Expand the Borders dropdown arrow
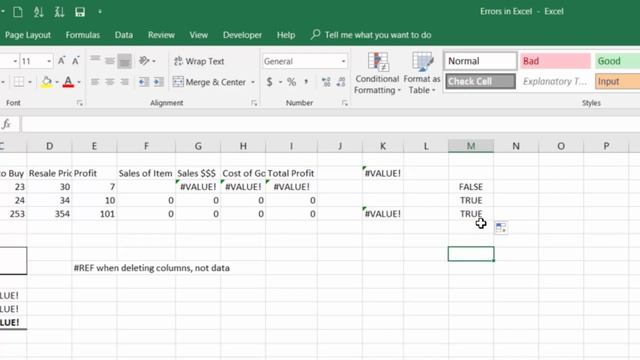The width and height of the screenshot is (640, 360). (30, 82)
